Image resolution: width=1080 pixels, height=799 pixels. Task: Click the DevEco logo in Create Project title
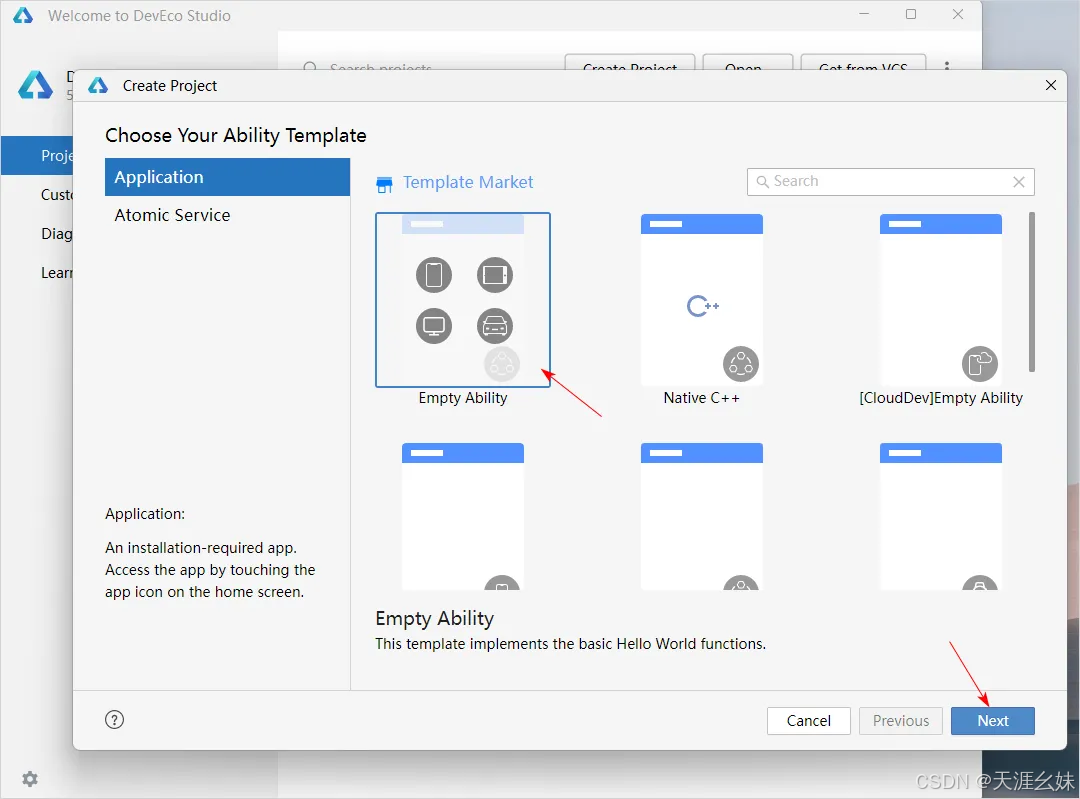coord(98,85)
